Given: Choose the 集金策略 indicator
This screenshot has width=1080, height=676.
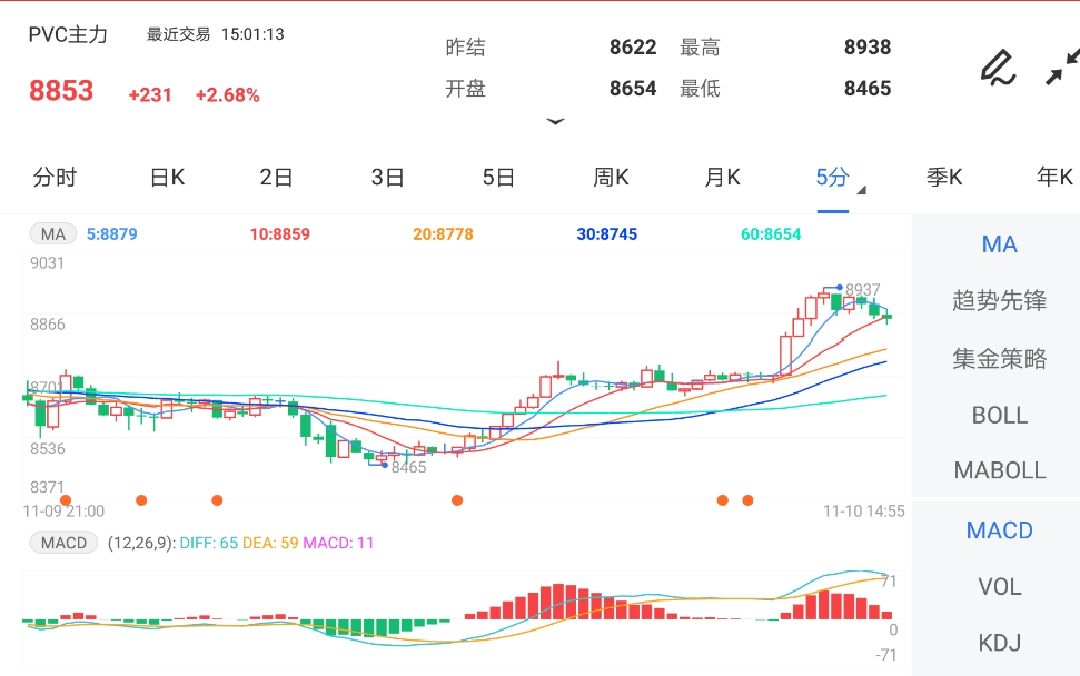Looking at the screenshot, I should 999,358.
